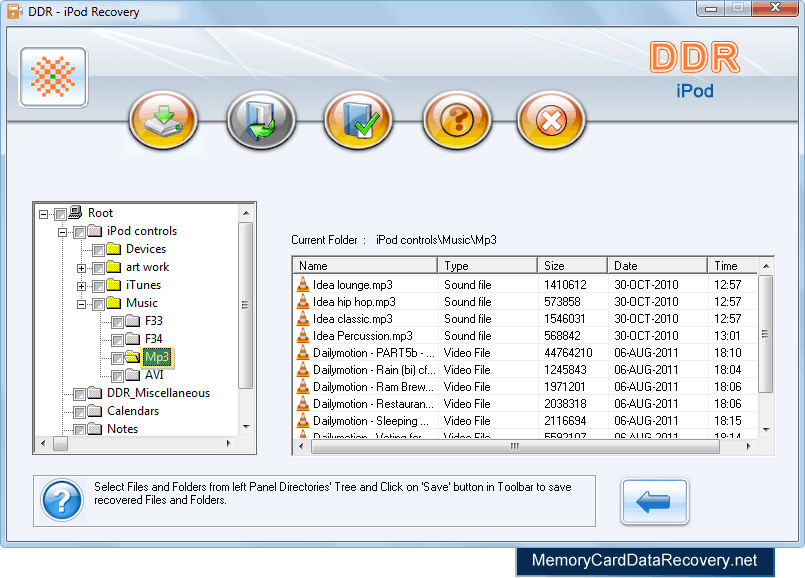Click the book with green checkmark toolbar icon
The image size is (805, 578).
(358, 121)
